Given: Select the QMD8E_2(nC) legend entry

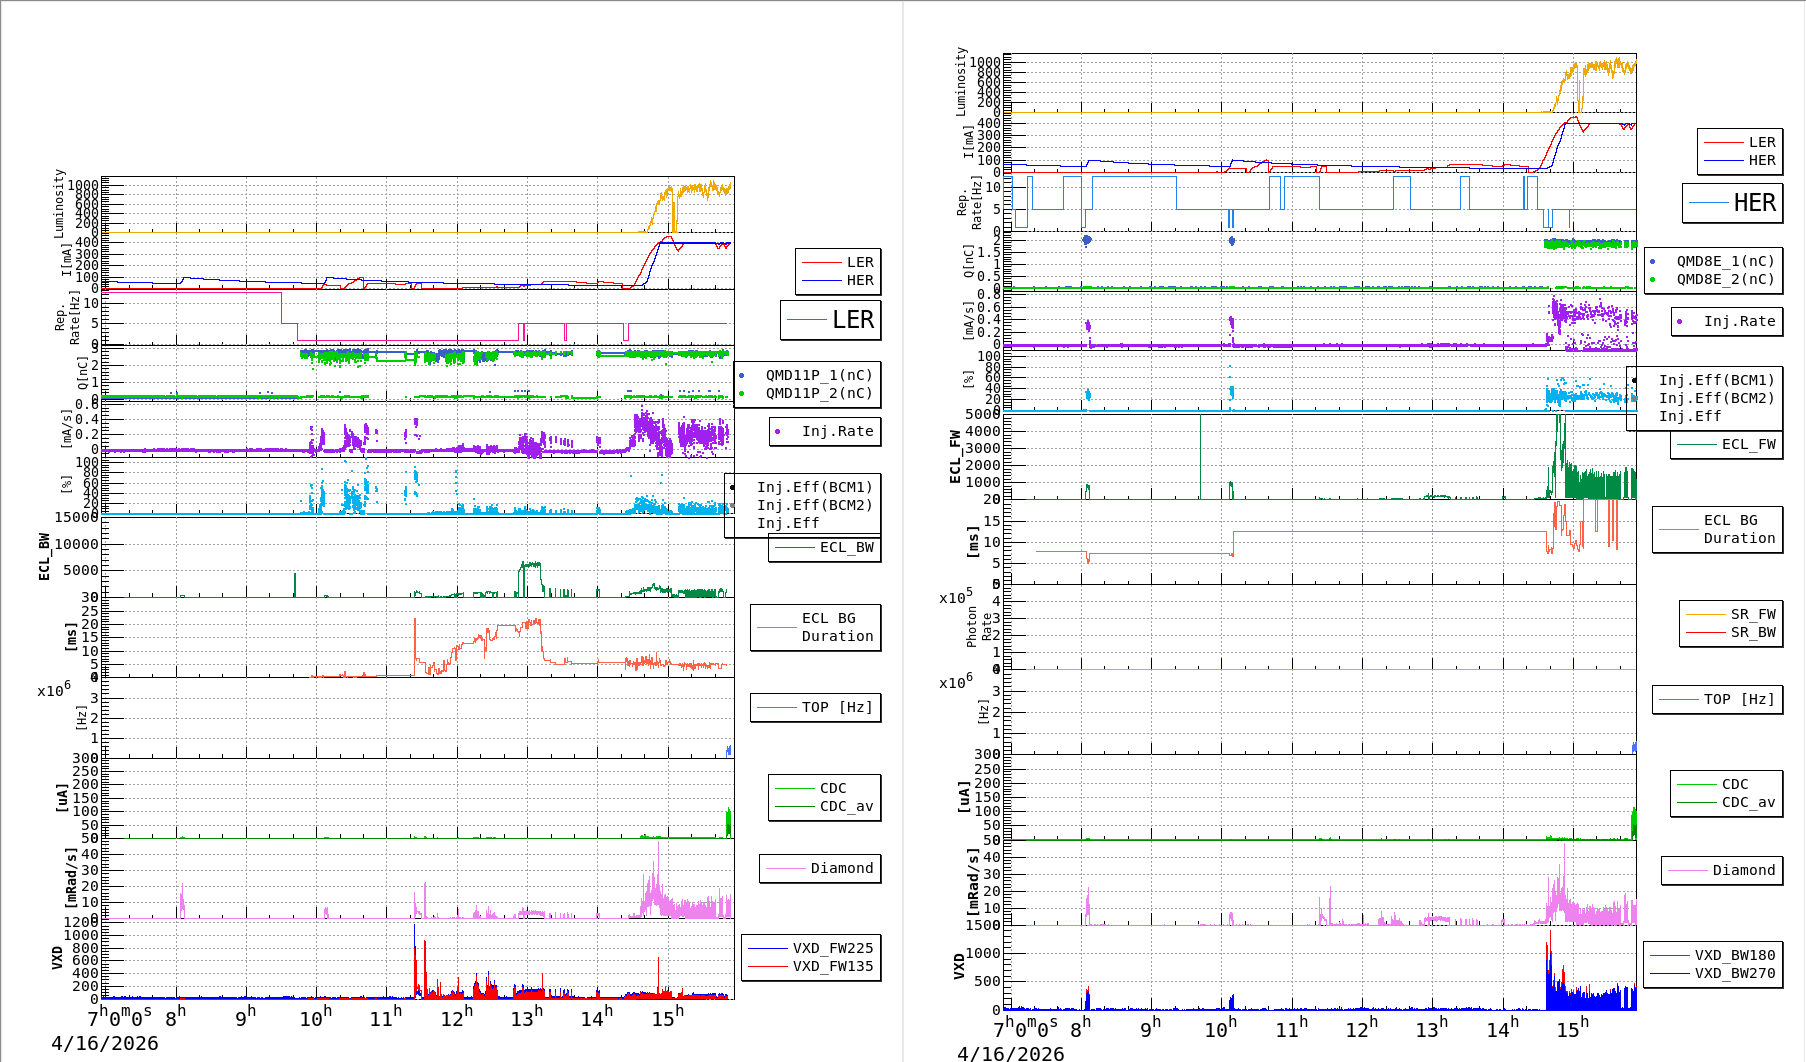Looking at the screenshot, I should click(1725, 279).
